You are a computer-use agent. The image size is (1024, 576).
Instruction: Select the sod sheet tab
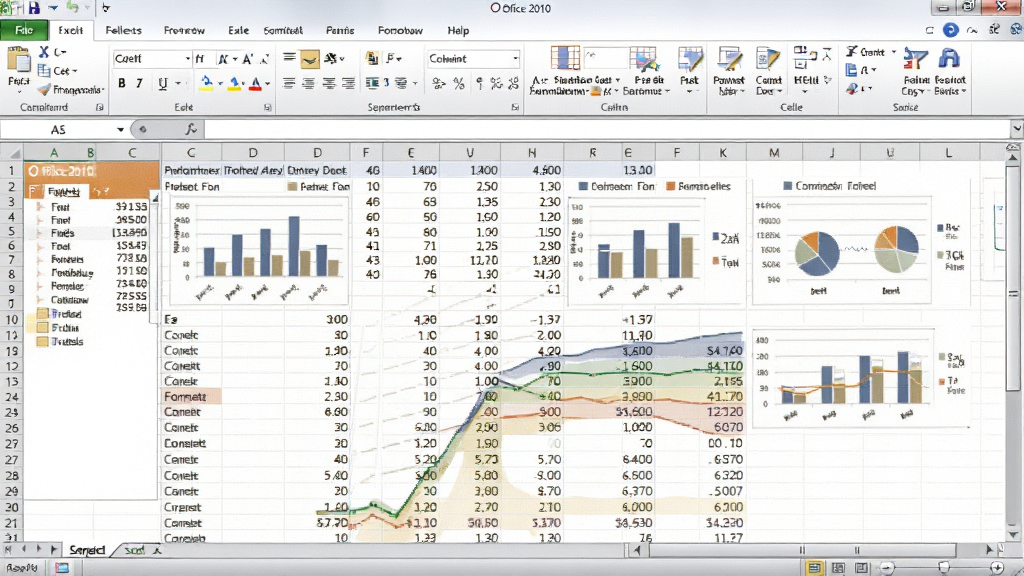(134, 550)
